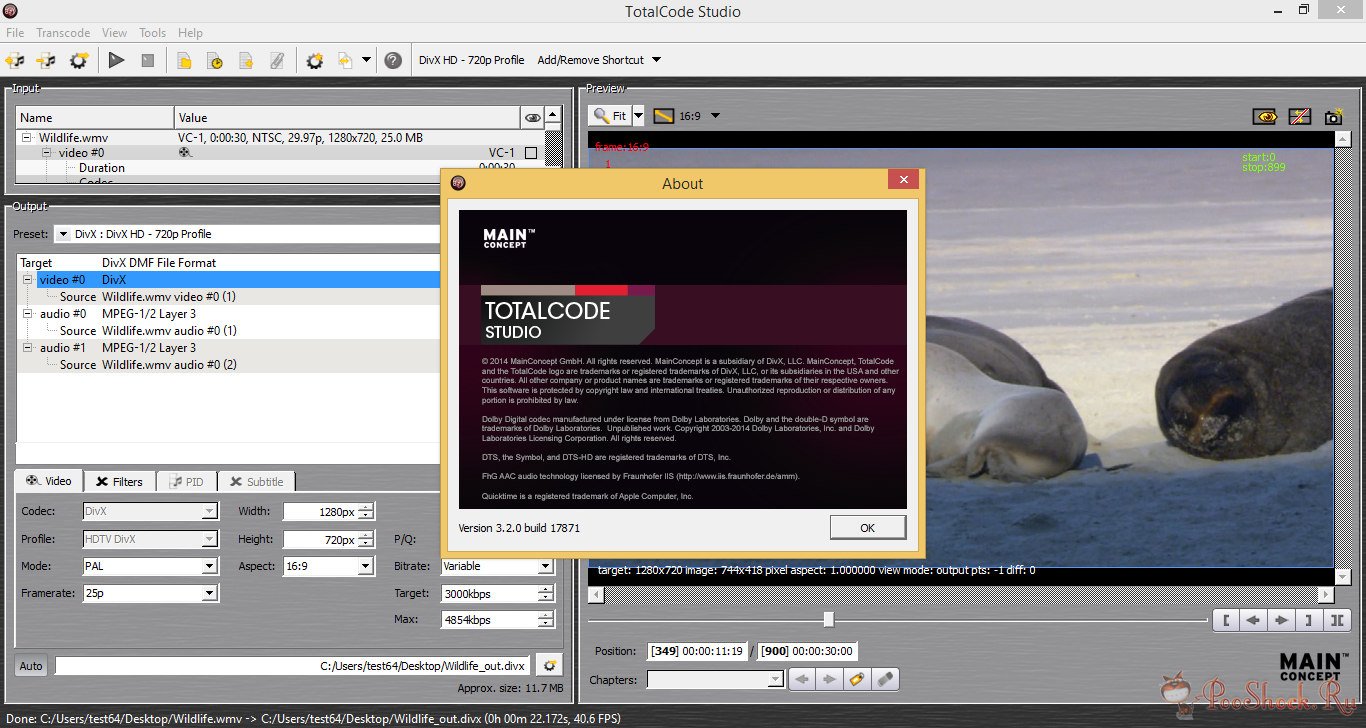Go to previous chapter arrow button
Image resolution: width=1366 pixels, height=728 pixels.
[802, 680]
